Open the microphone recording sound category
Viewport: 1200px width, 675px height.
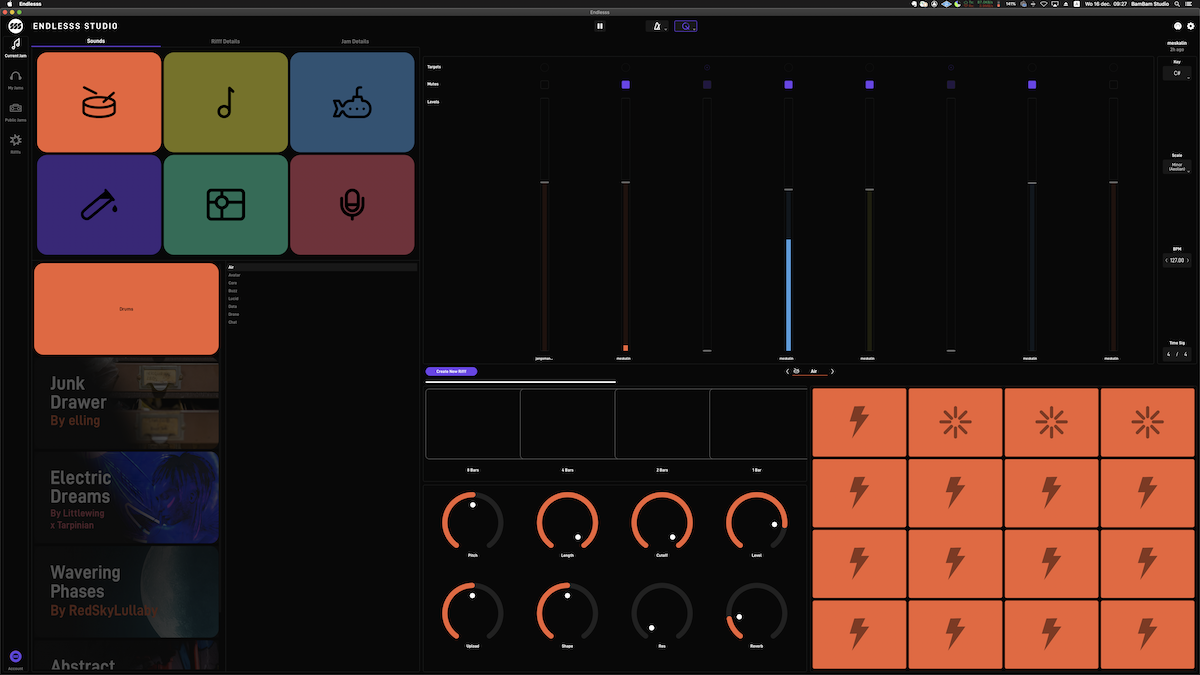[351, 204]
